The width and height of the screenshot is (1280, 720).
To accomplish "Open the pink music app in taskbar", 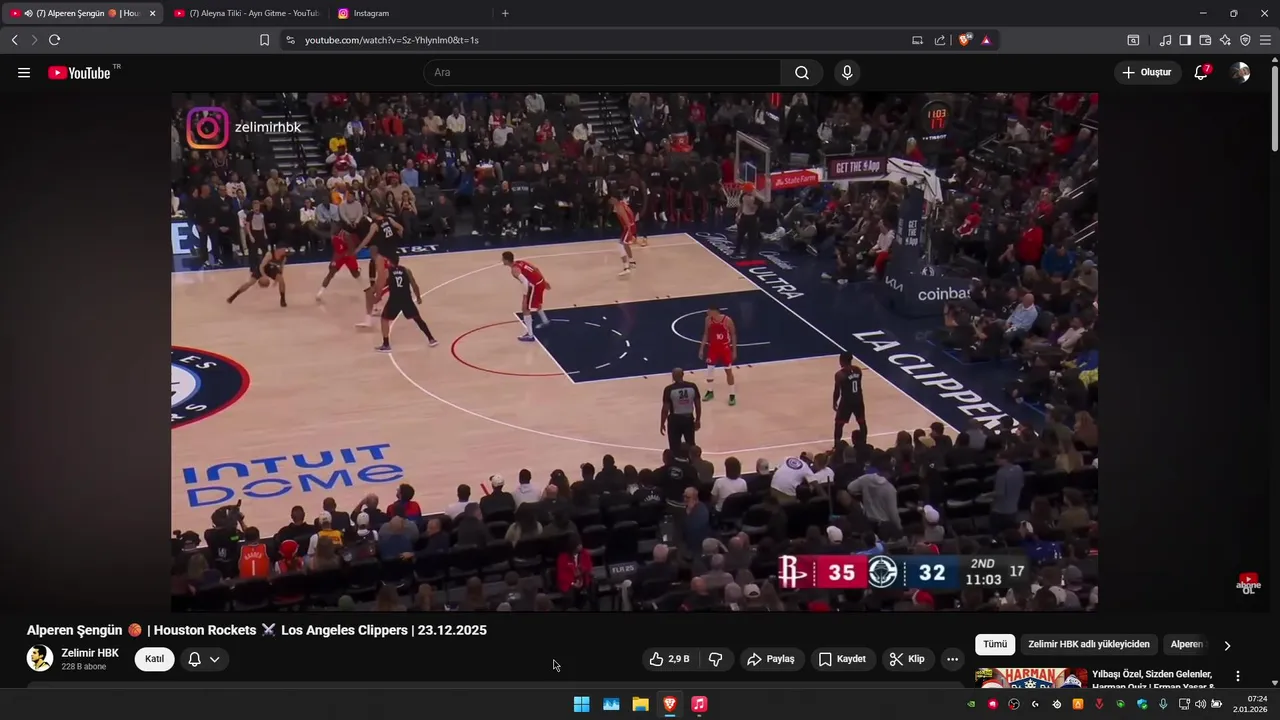I will [699, 704].
